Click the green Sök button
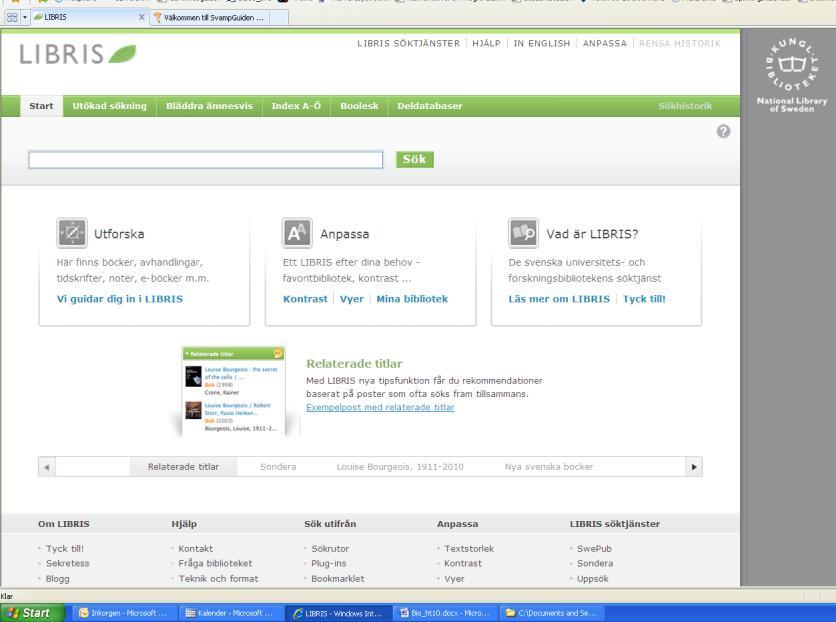The height and width of the screenshot is (622, 836). (415, 159)
